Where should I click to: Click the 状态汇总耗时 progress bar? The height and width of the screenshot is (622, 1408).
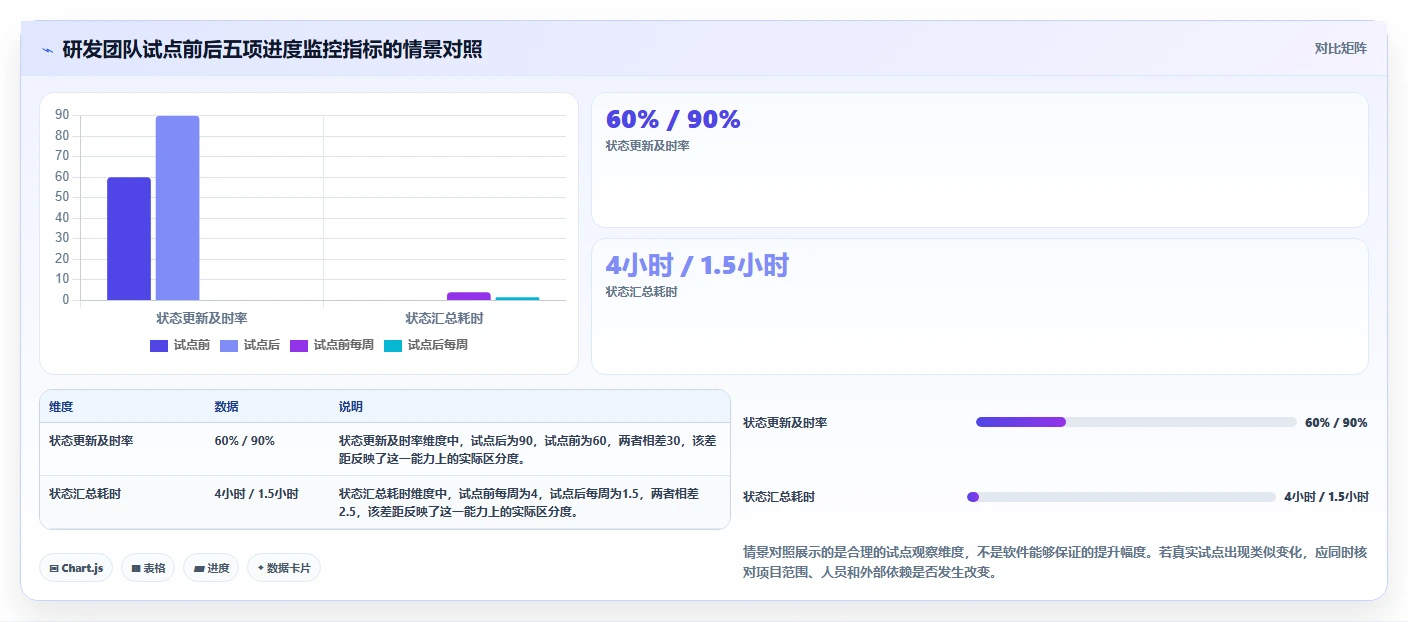point(1122,497)
